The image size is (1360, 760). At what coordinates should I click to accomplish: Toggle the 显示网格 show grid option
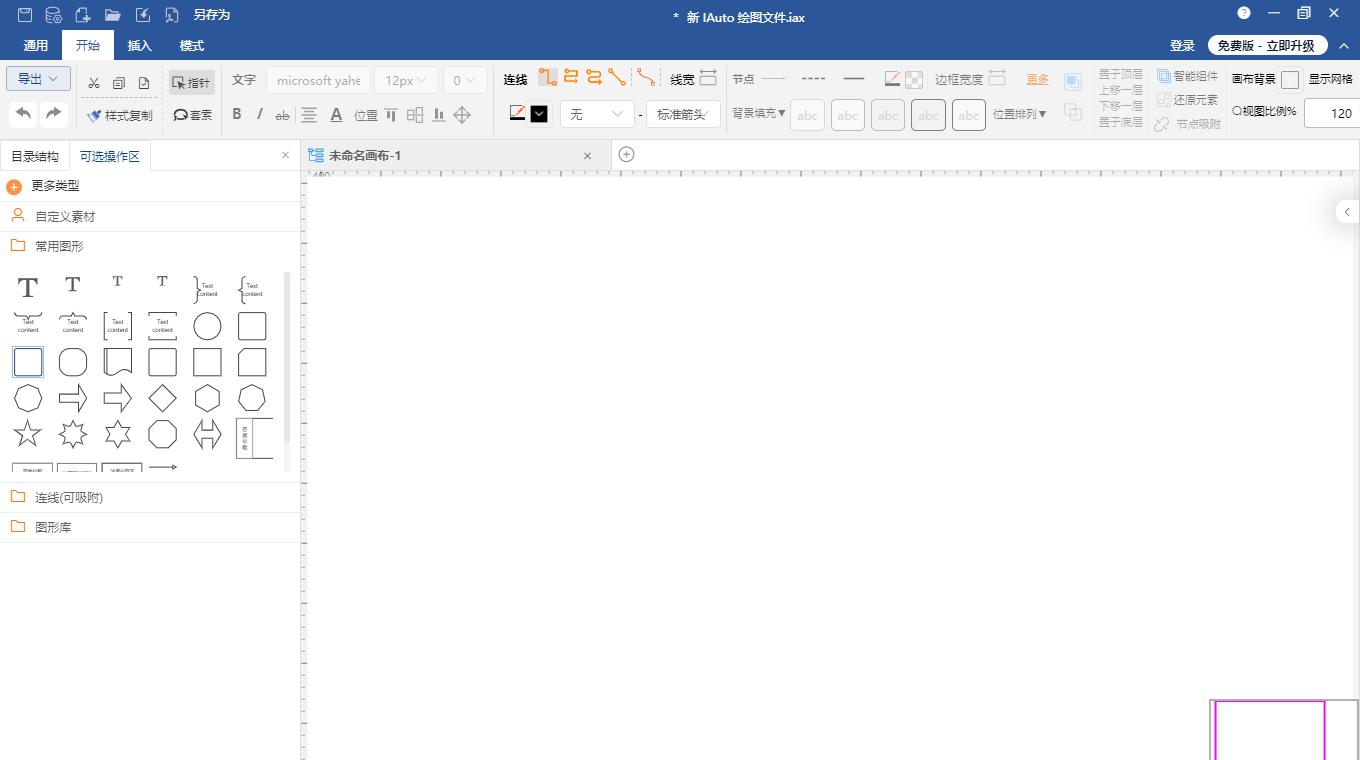pyautogui.click(x=1331, y=79)
